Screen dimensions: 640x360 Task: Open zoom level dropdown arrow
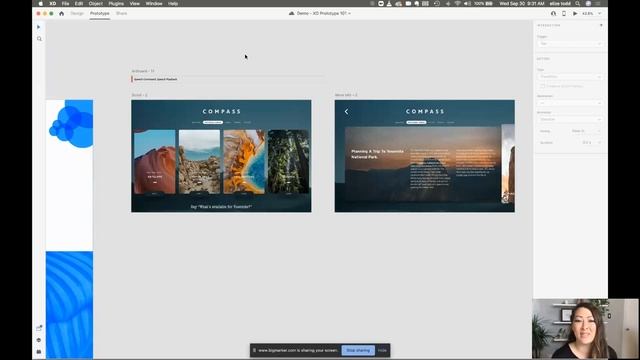[600, 13]
